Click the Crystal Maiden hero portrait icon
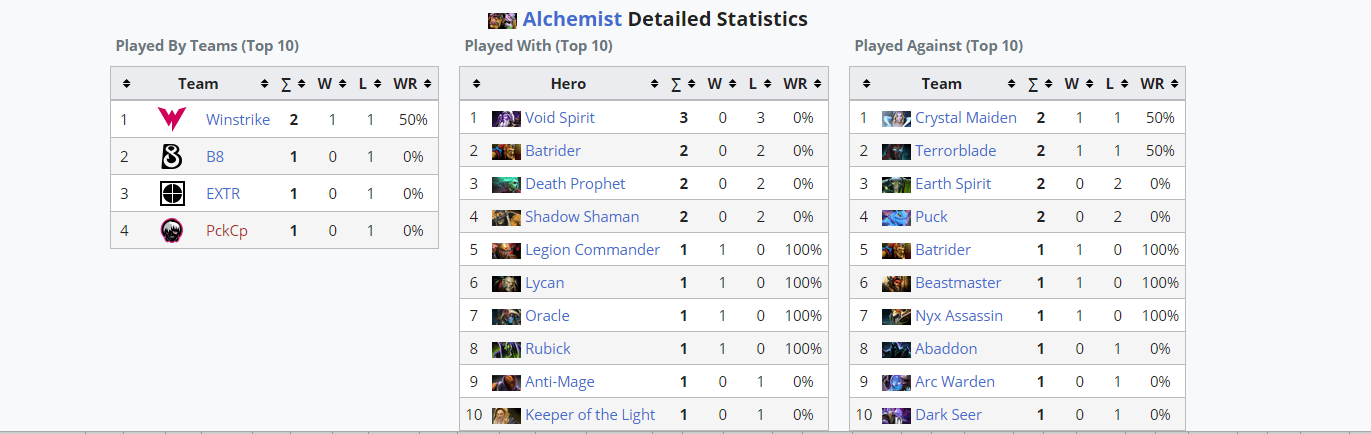This screenshot has height=434, width=1371. 896,118
